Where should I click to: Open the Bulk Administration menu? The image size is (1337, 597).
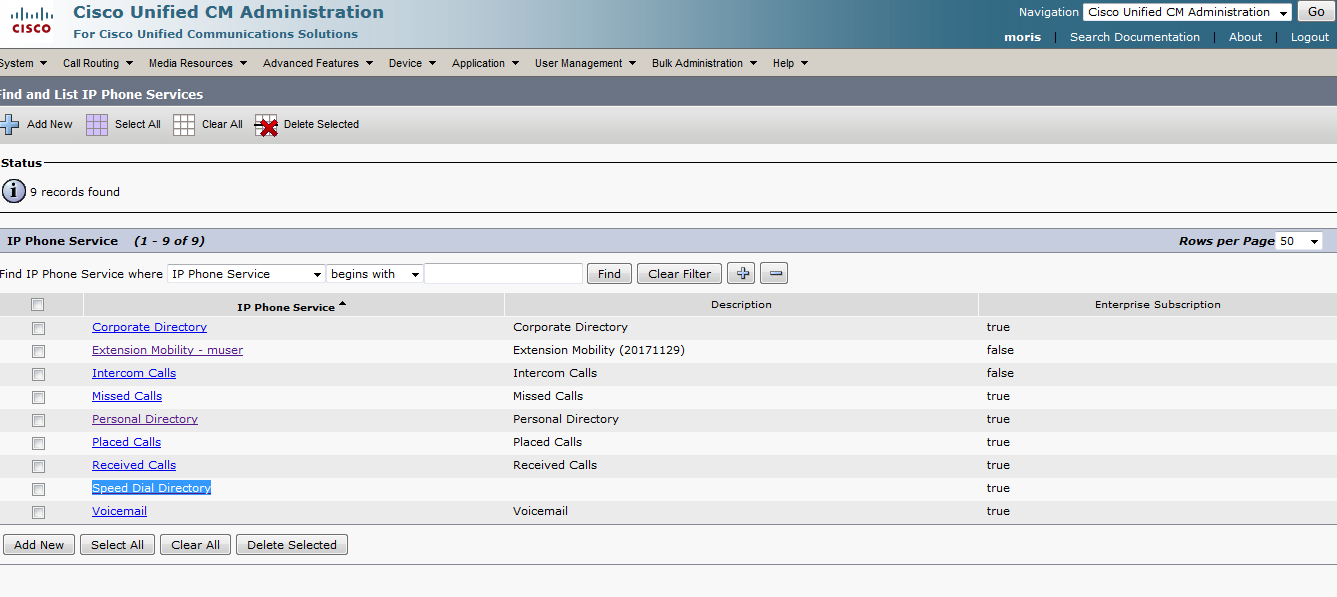pyautogui.click(x=704, y=63)
